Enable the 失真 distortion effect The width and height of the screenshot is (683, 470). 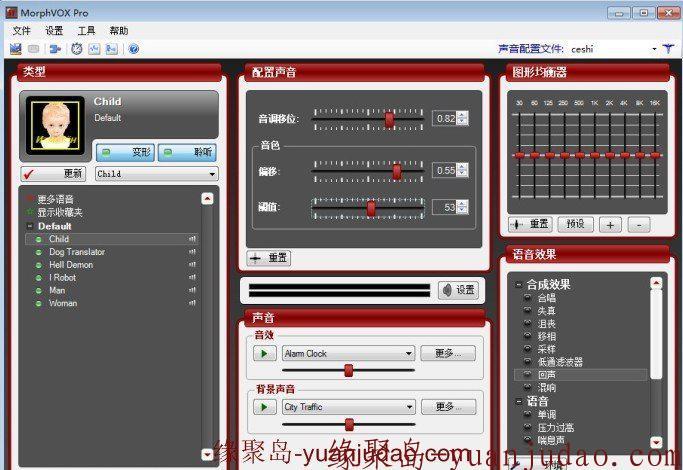click(x=527, y=311)
